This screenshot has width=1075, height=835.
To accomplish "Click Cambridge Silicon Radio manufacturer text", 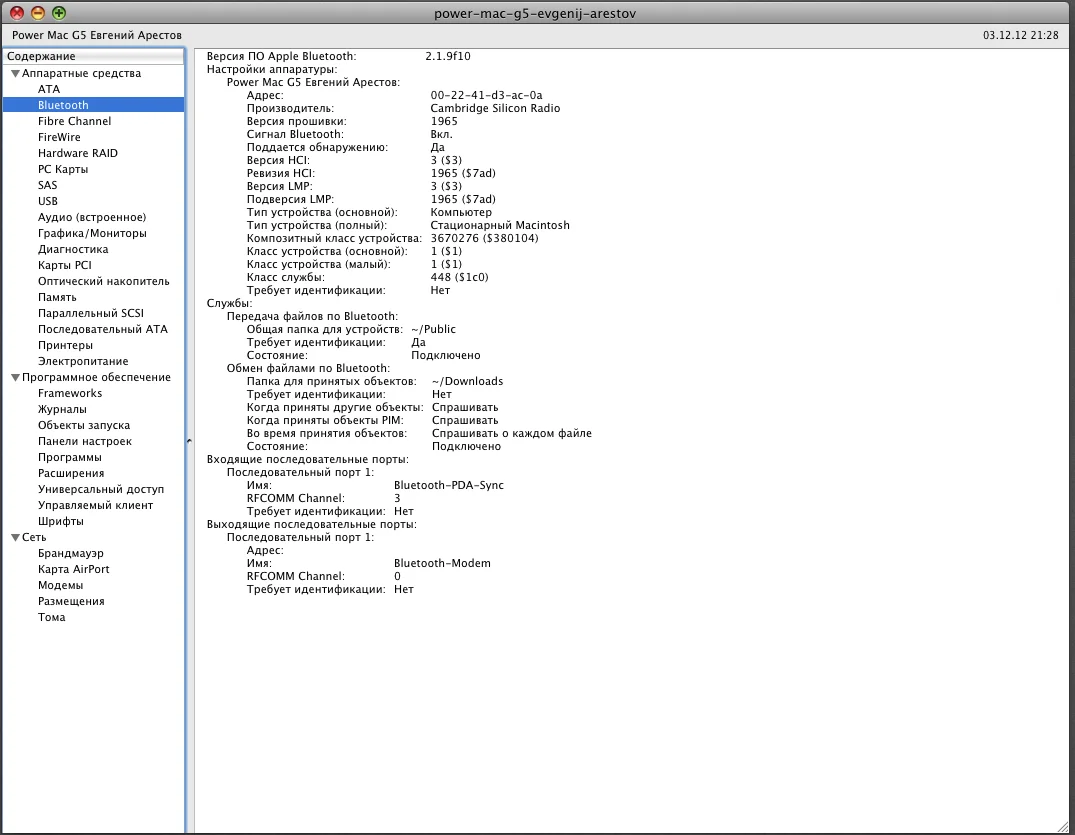I will click(495, 108).
